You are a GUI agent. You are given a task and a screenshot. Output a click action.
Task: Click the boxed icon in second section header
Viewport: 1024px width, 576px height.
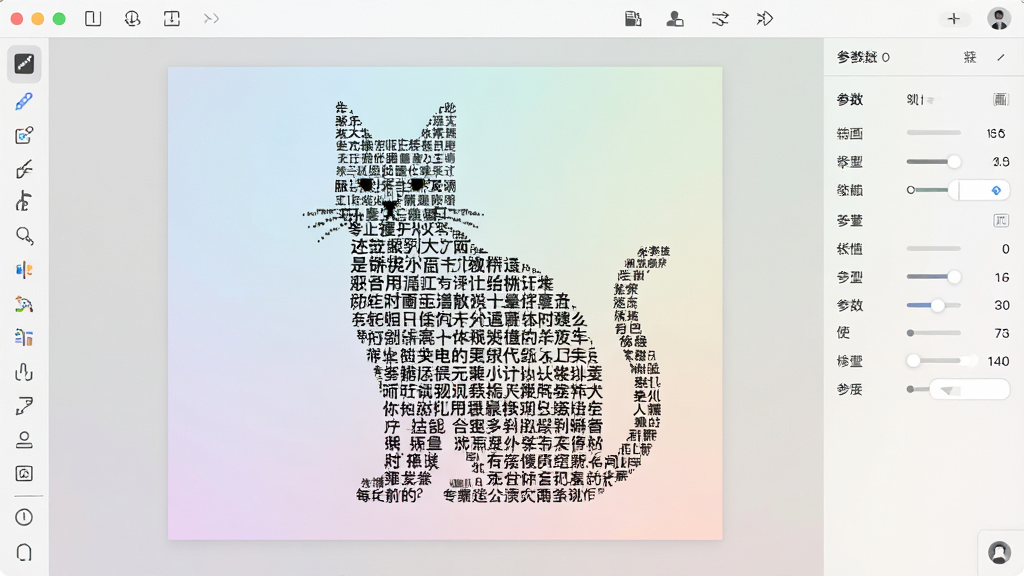coord(1000,220)
